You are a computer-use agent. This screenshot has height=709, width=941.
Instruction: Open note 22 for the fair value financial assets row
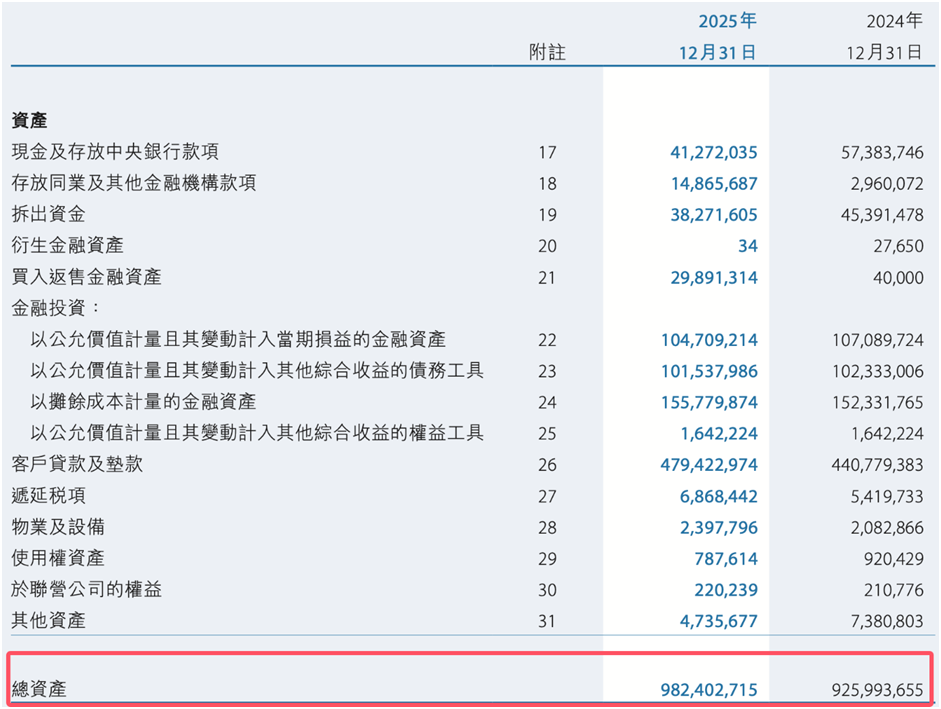point(547,340)
